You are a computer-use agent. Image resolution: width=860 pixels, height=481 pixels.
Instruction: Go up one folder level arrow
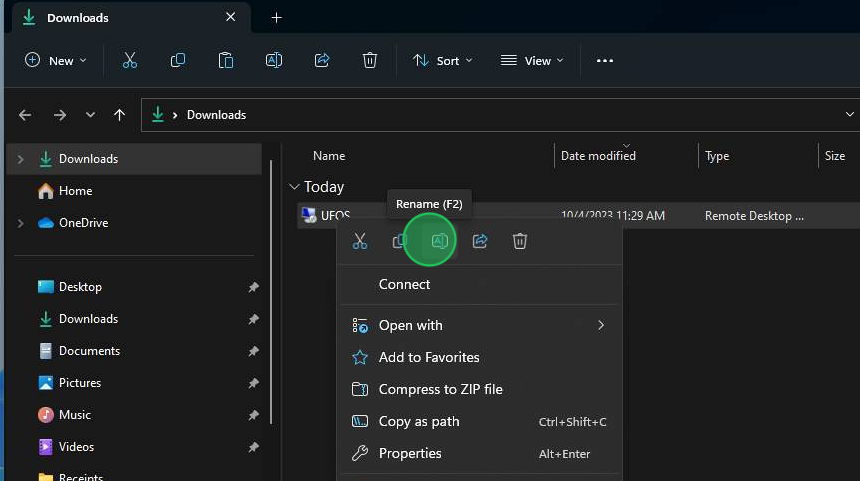point(119,115)
